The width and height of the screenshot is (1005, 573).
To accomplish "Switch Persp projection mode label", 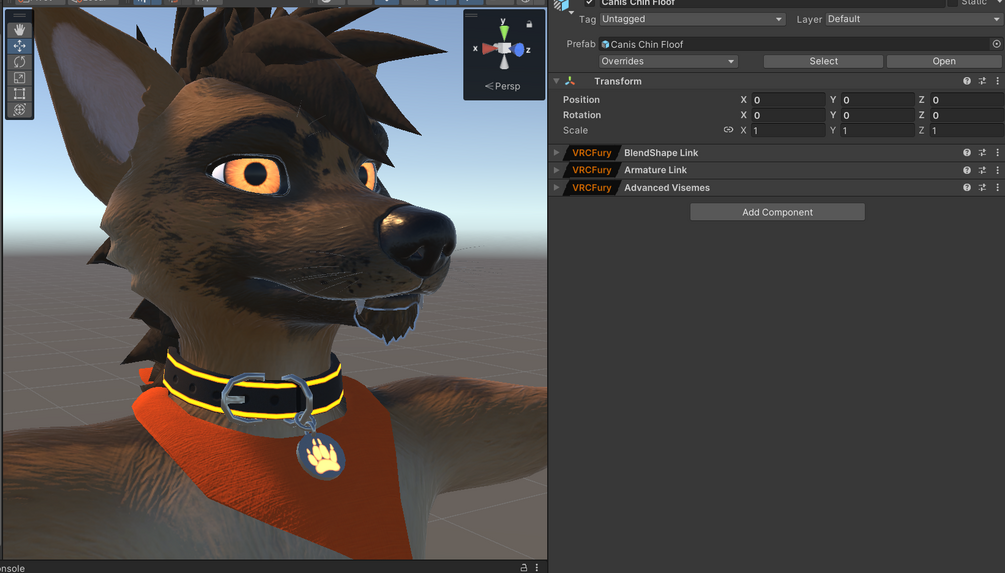I will pyautogui.click(x=502, y=86).
